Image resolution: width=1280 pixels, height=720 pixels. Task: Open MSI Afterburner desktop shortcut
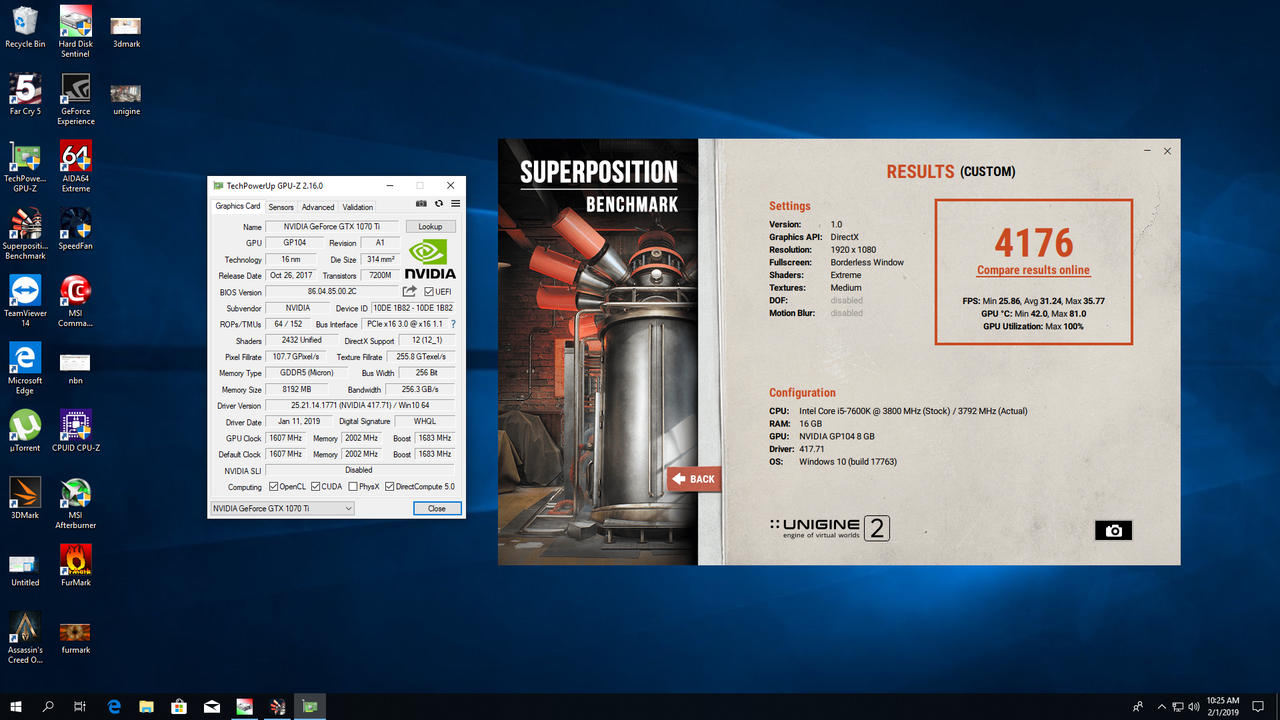(76, 502)
